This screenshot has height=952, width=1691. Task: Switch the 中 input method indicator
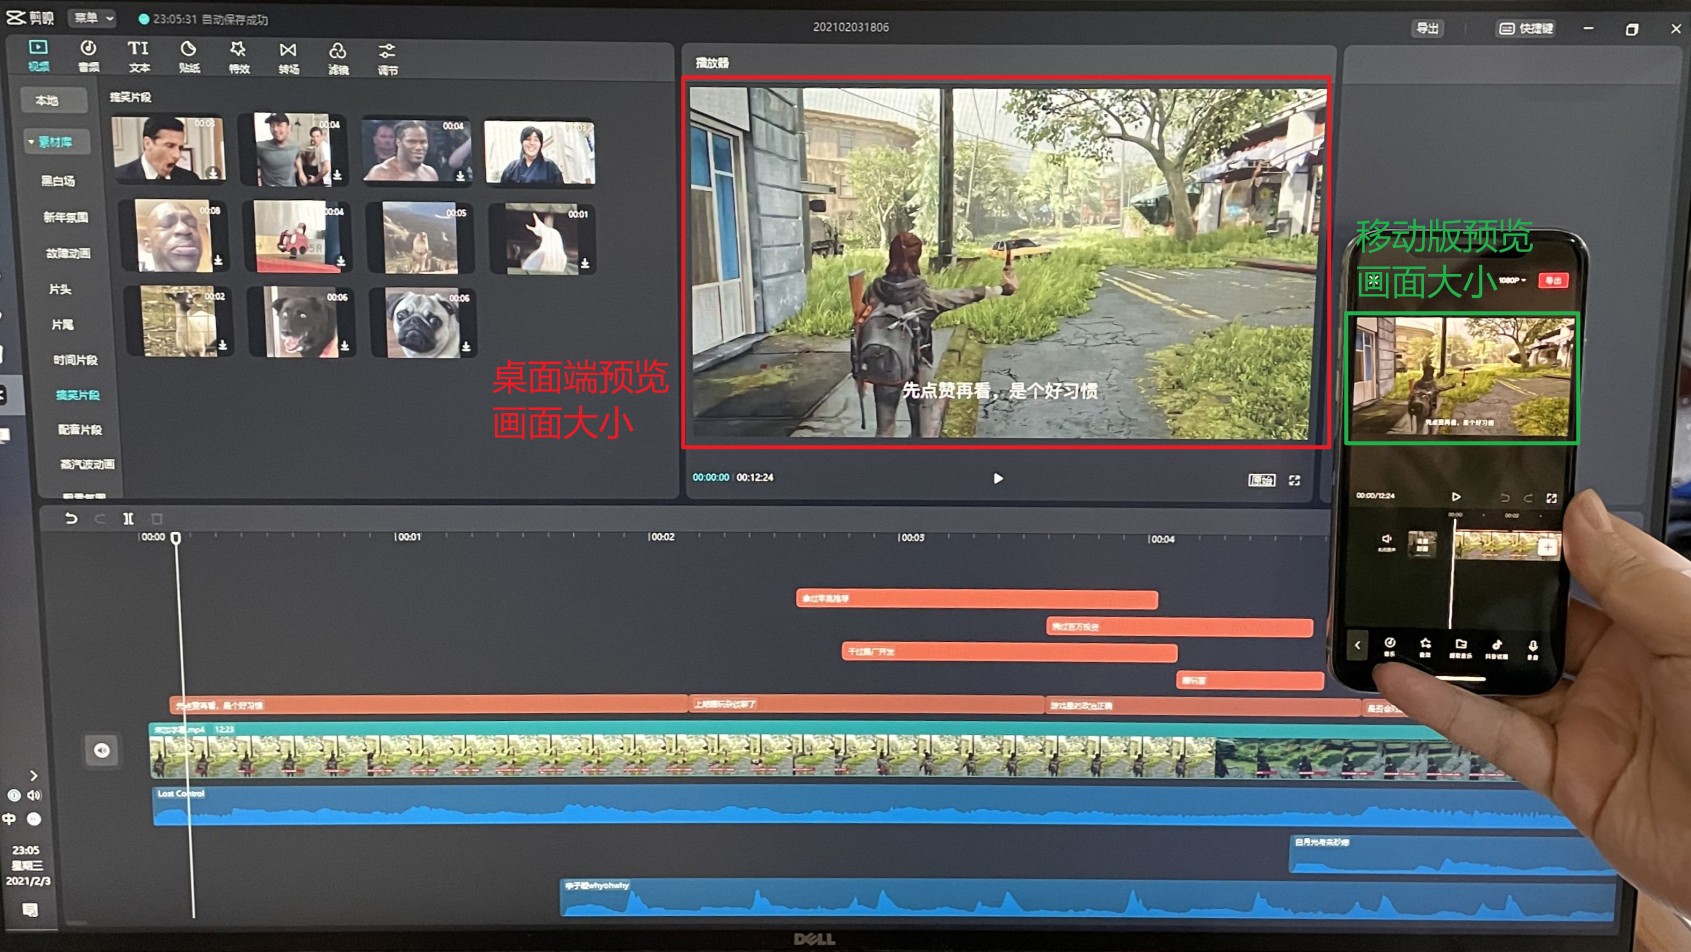[9, 819]
